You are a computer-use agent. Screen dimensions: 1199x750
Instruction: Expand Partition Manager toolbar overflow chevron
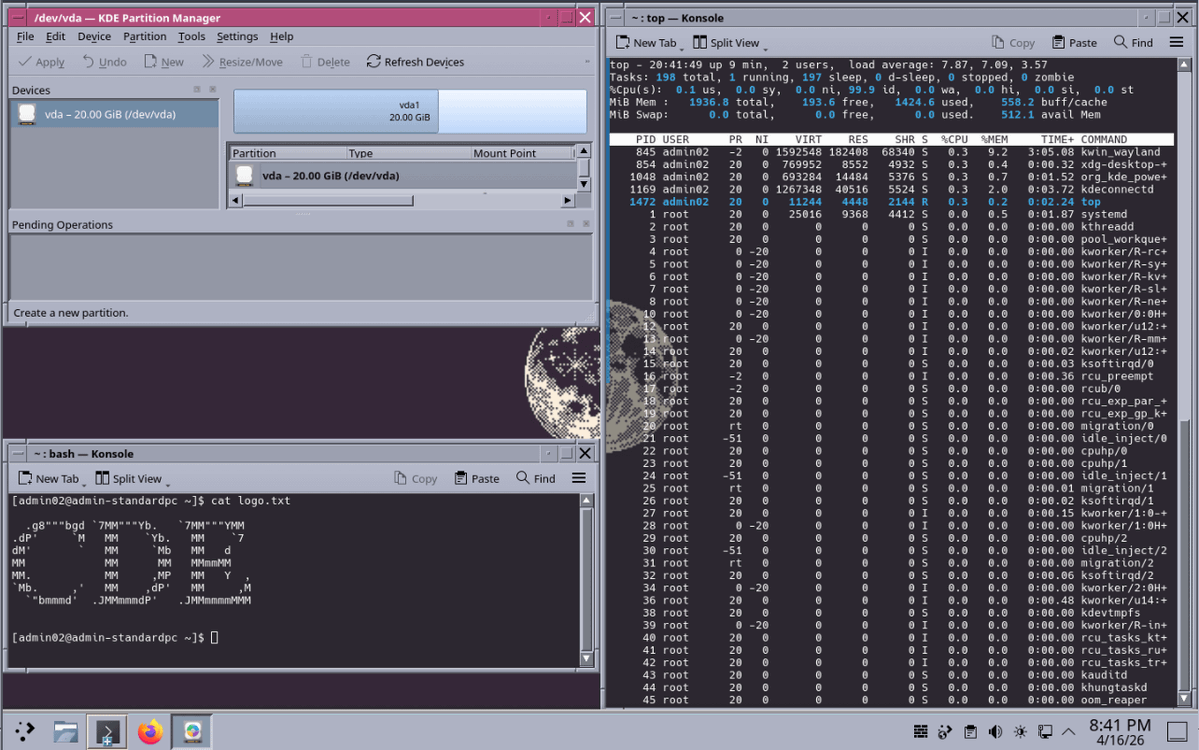587,62
